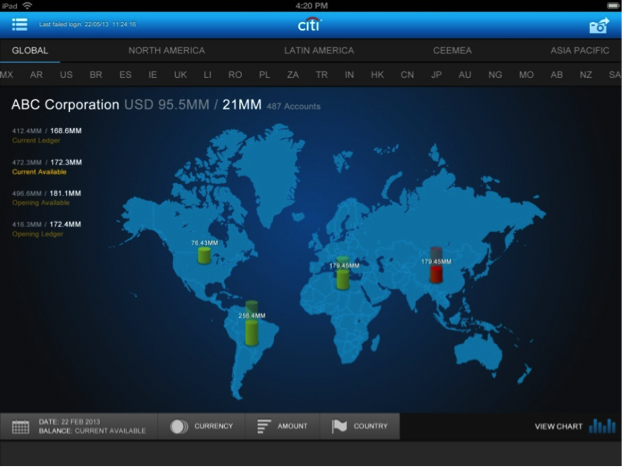
Task: Switch to the Latin America tab
Action: [318, 50]
